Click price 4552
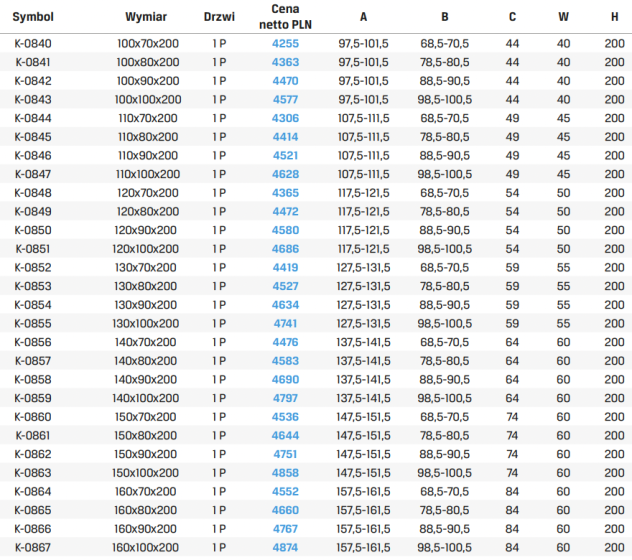 point(285,491)
